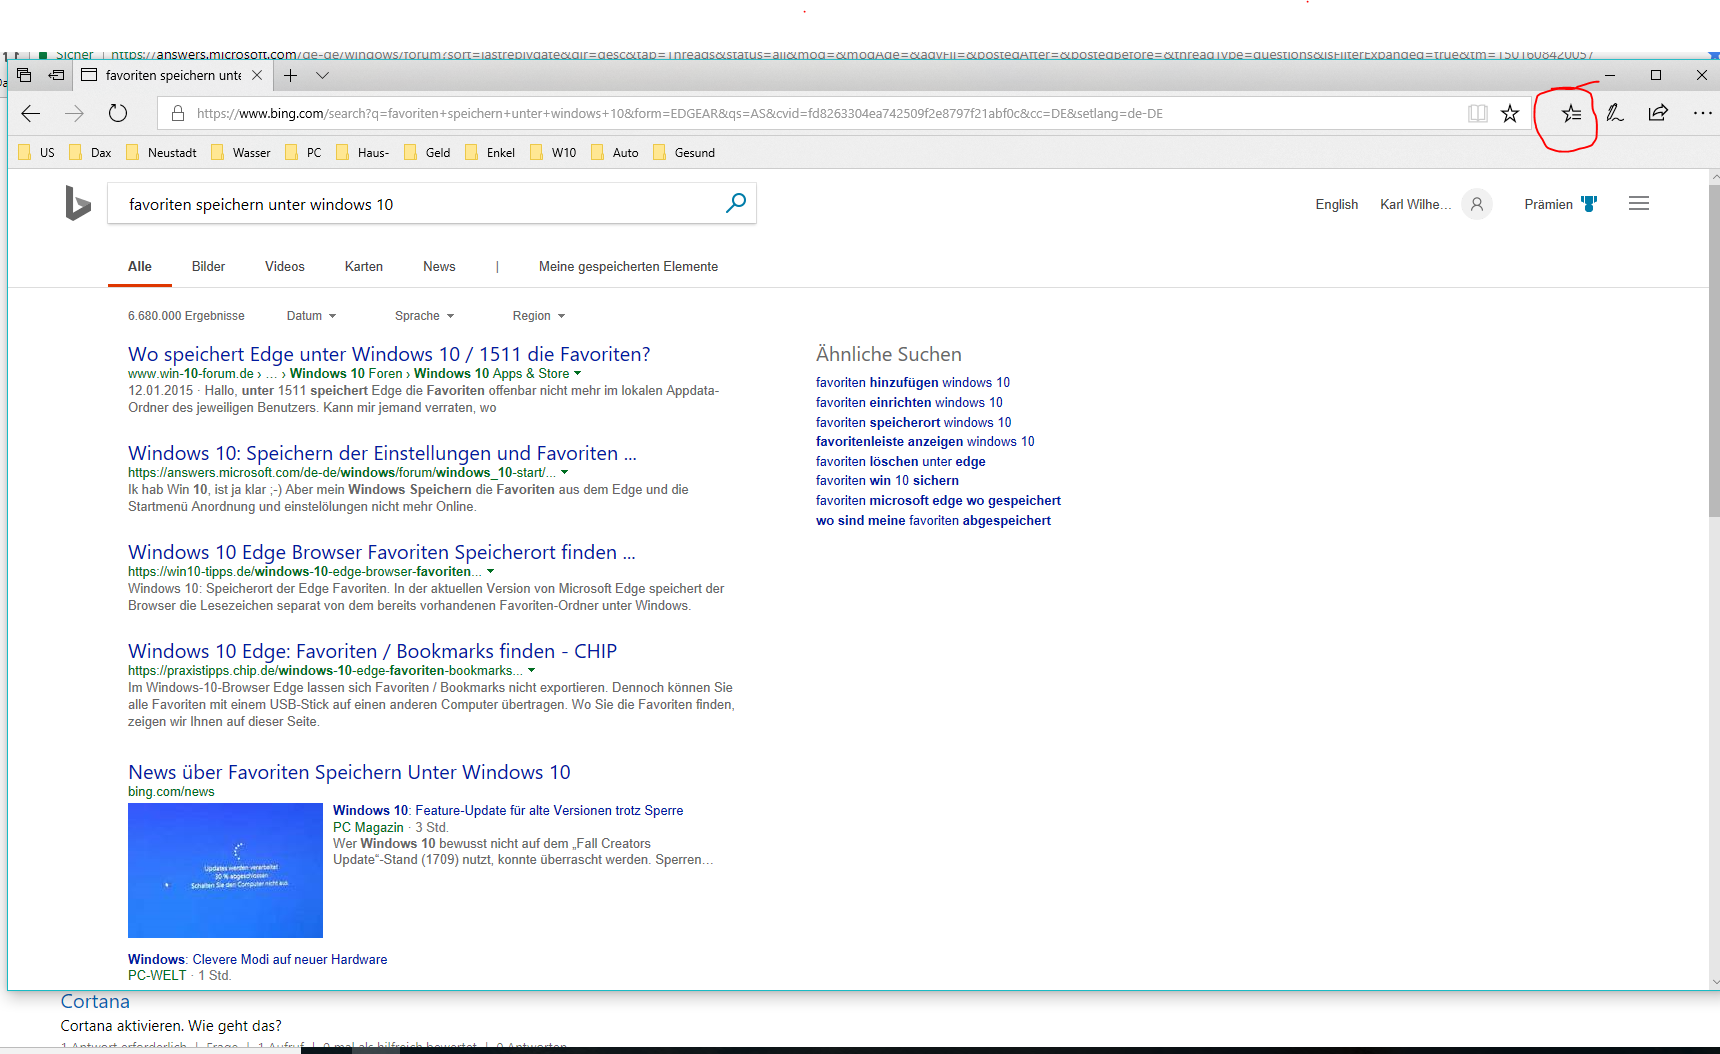Open the Wasser favorites folder
The height and width of the screenshot is (1054, 1720).
(x=241, y=152)
